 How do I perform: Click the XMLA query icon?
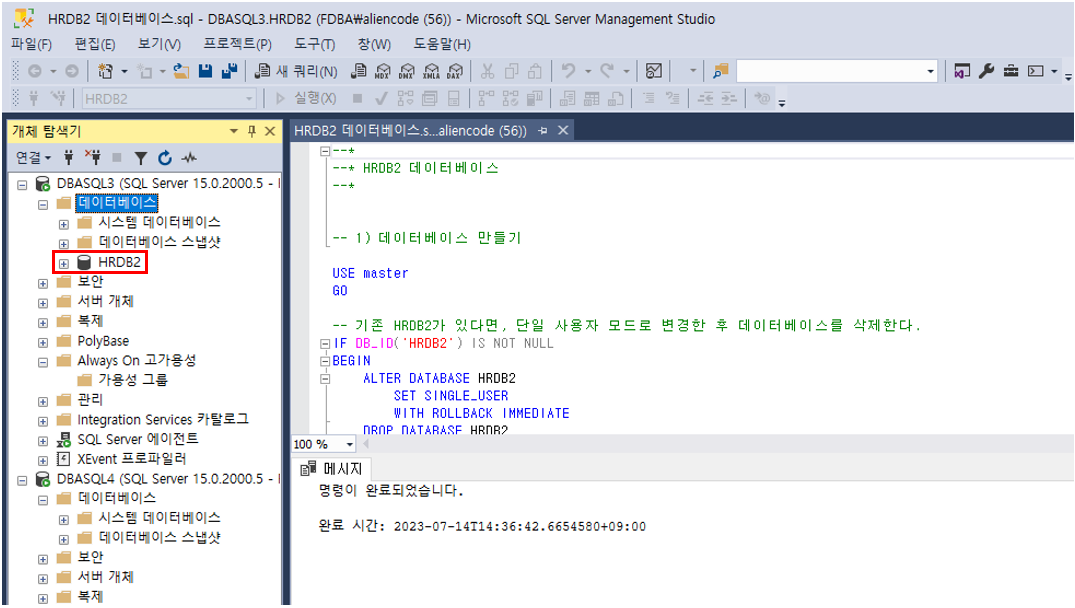tap(431, 71)
